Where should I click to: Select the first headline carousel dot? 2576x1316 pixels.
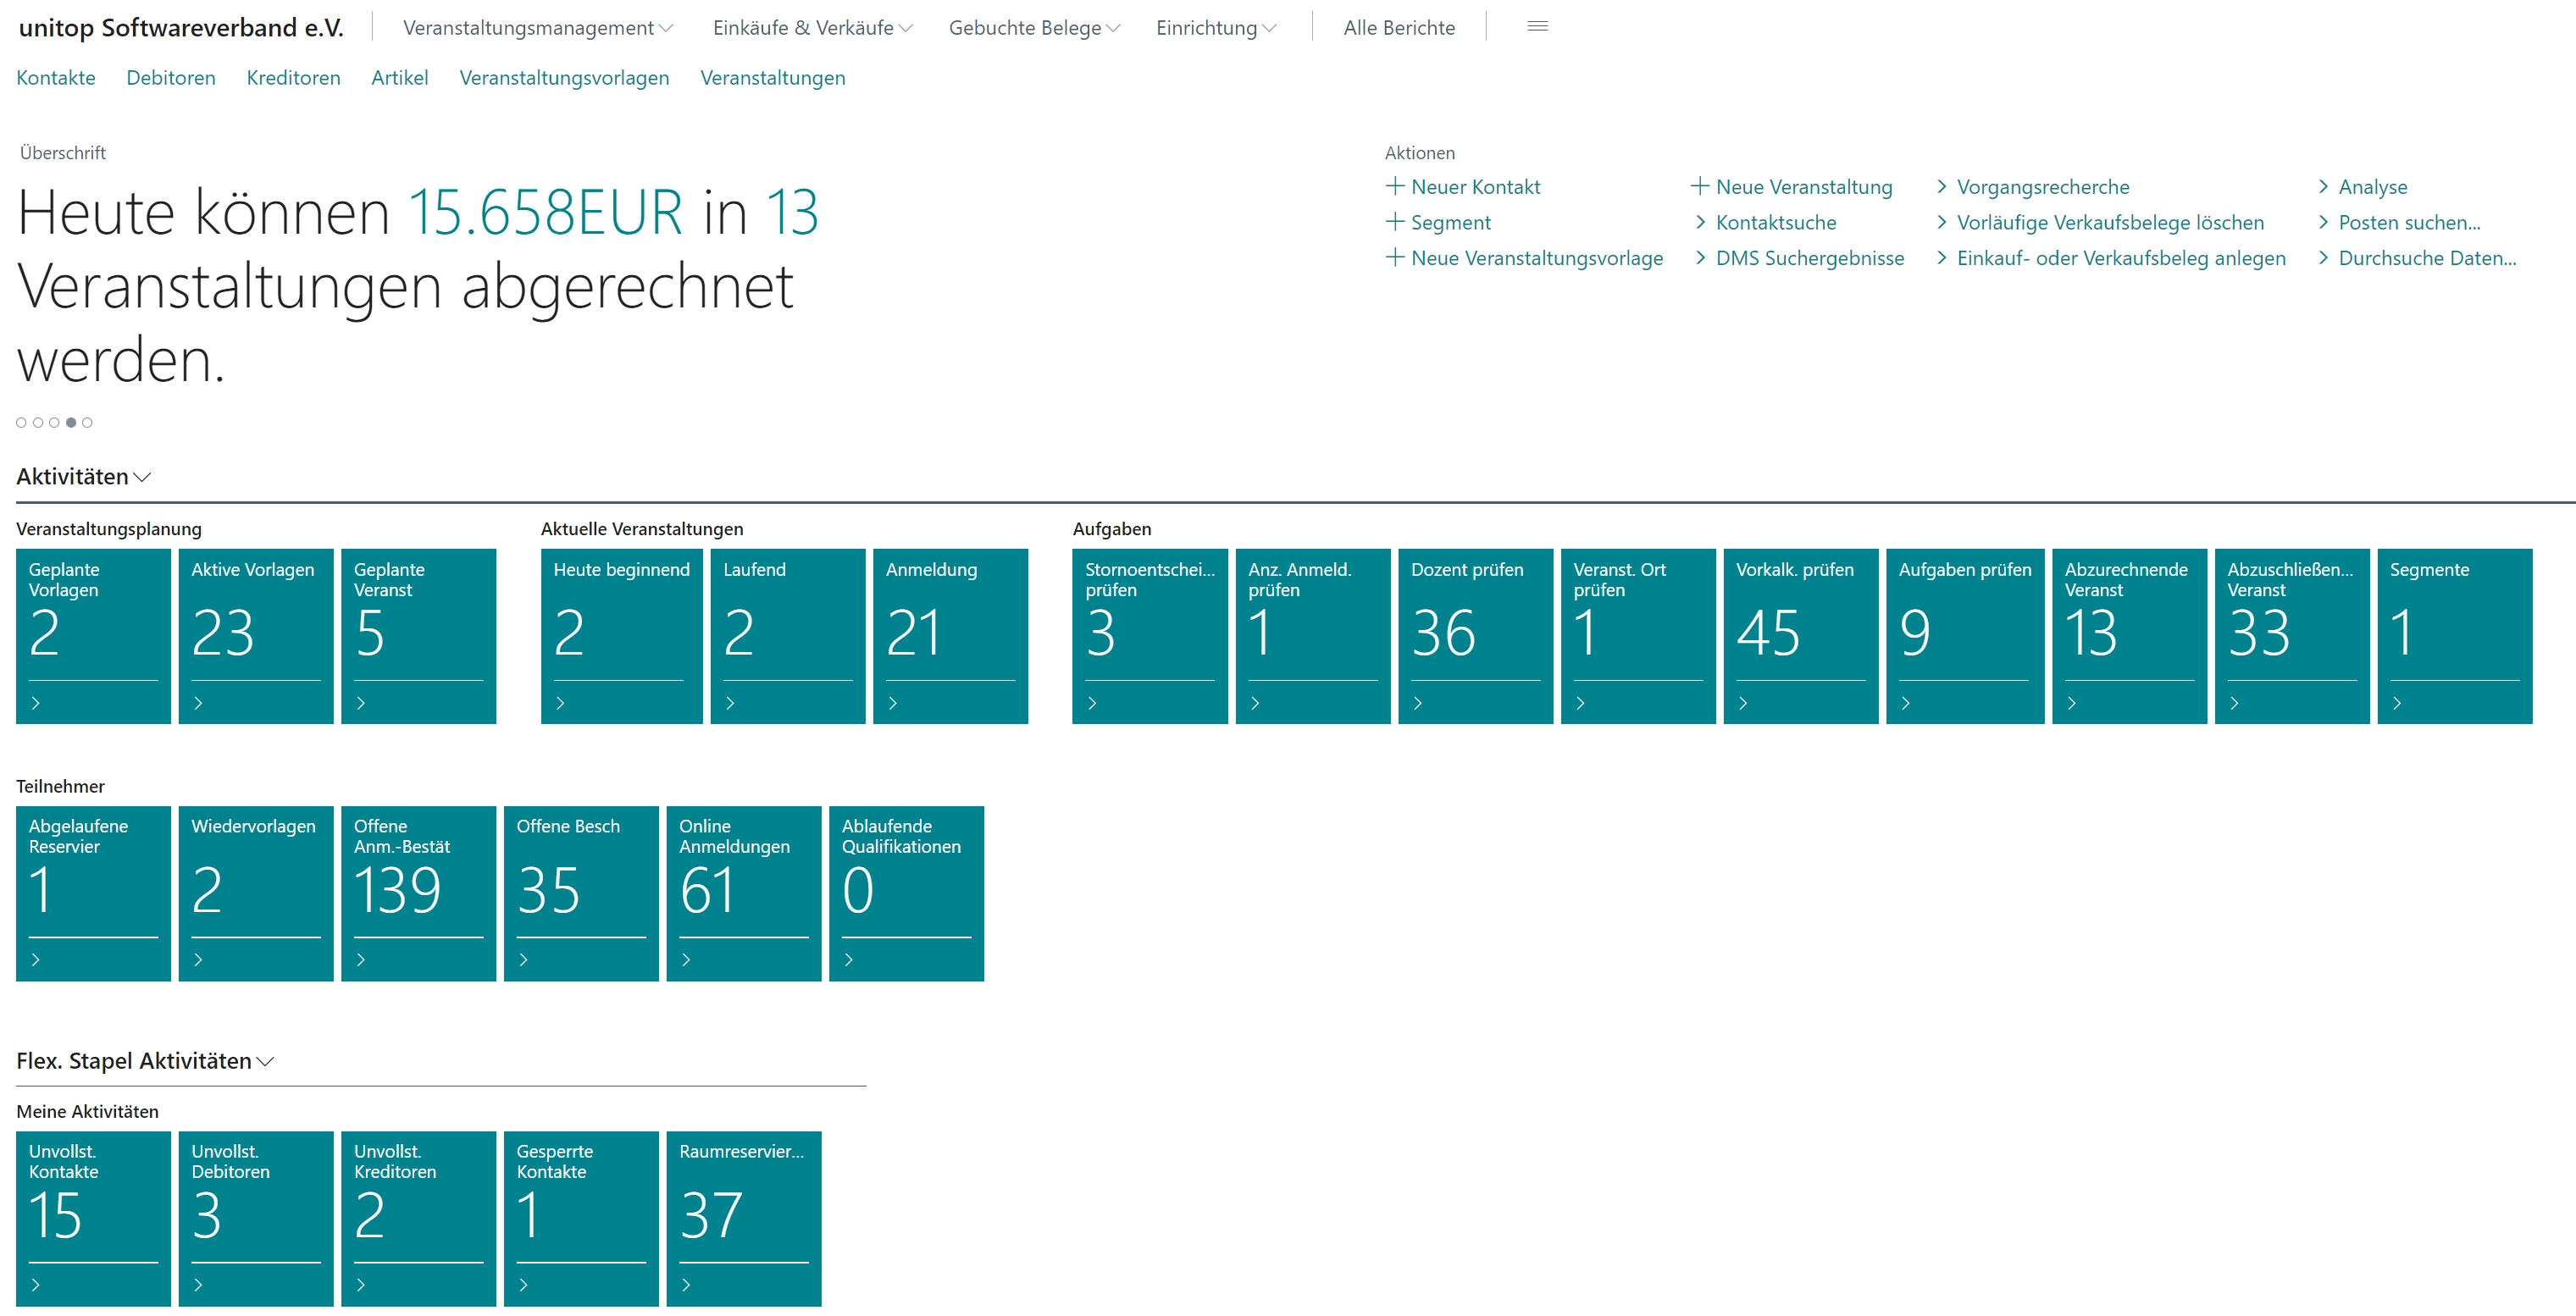point(21,423)
